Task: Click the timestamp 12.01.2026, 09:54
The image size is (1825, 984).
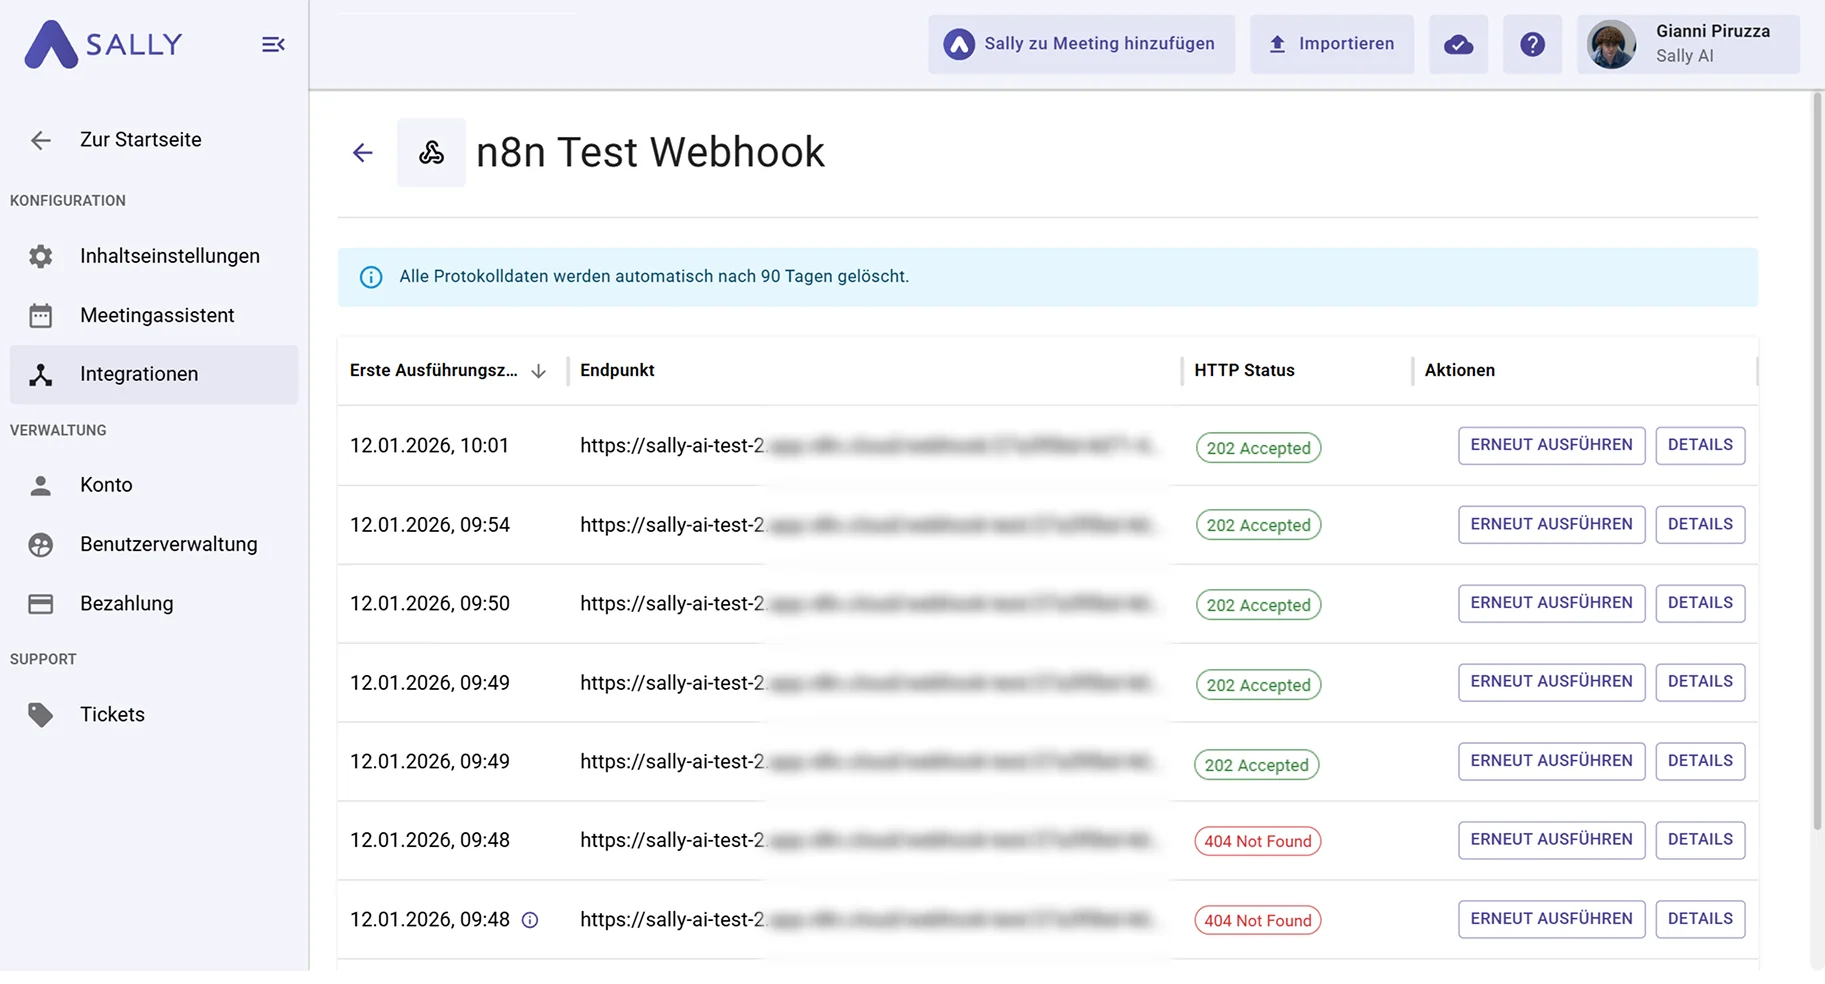Action: click(x=430, y=525)
